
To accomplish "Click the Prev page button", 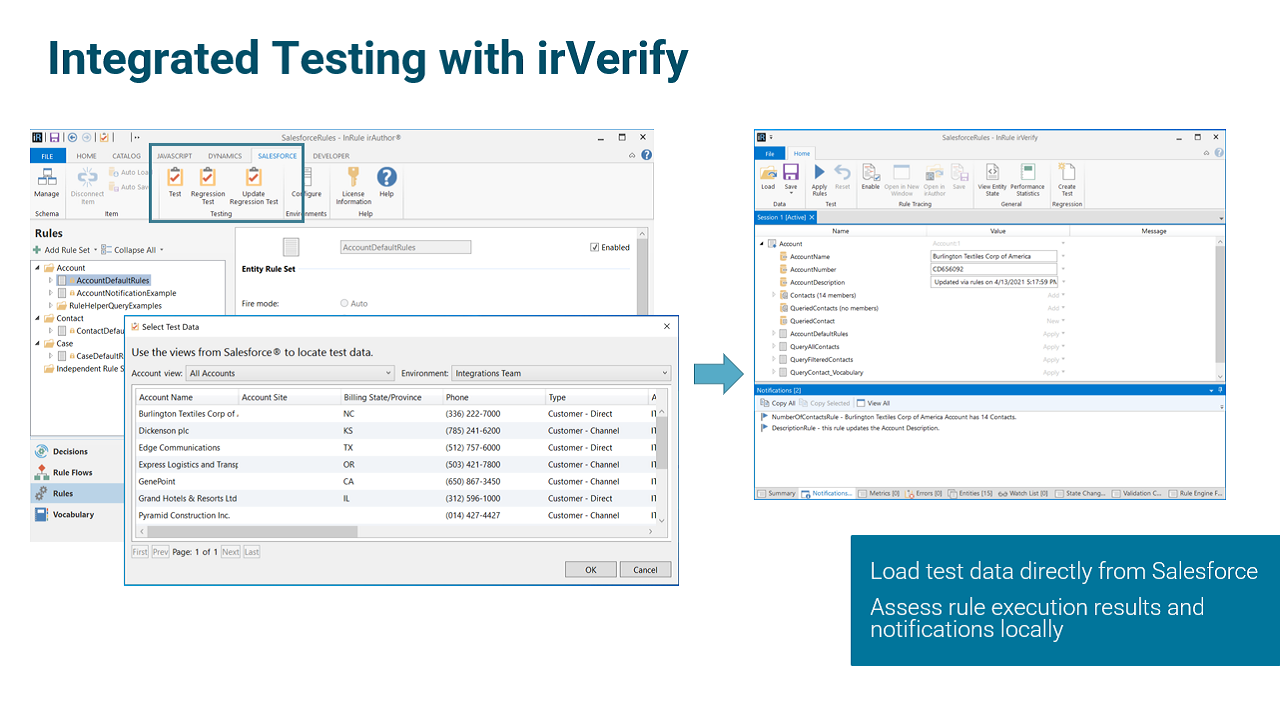I will [160, 552].
